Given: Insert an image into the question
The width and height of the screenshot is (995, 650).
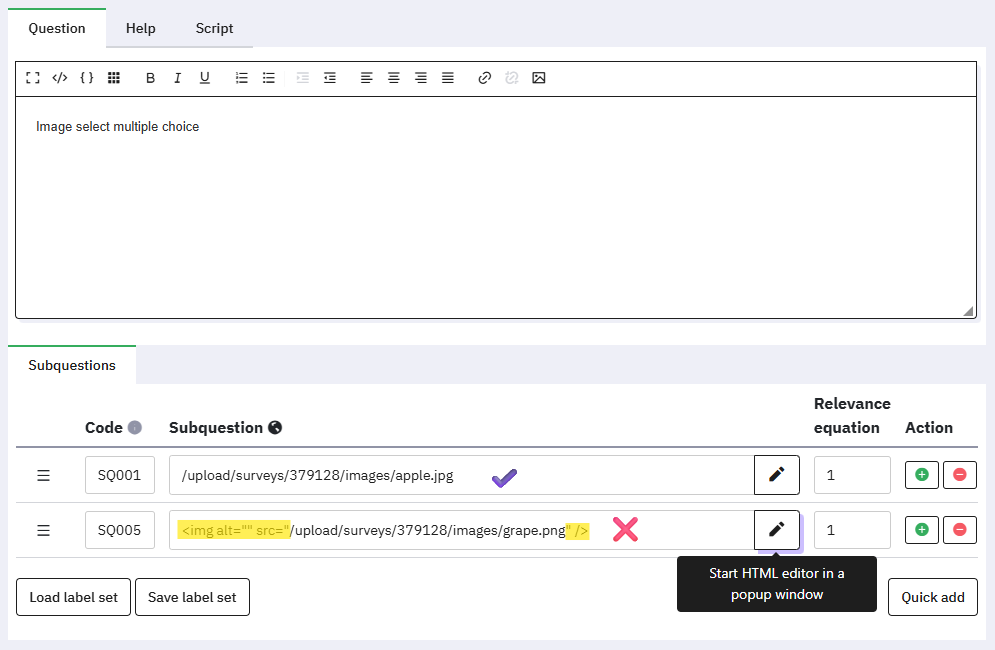Looking at the screenshot, I should click(x=539, y=78).
